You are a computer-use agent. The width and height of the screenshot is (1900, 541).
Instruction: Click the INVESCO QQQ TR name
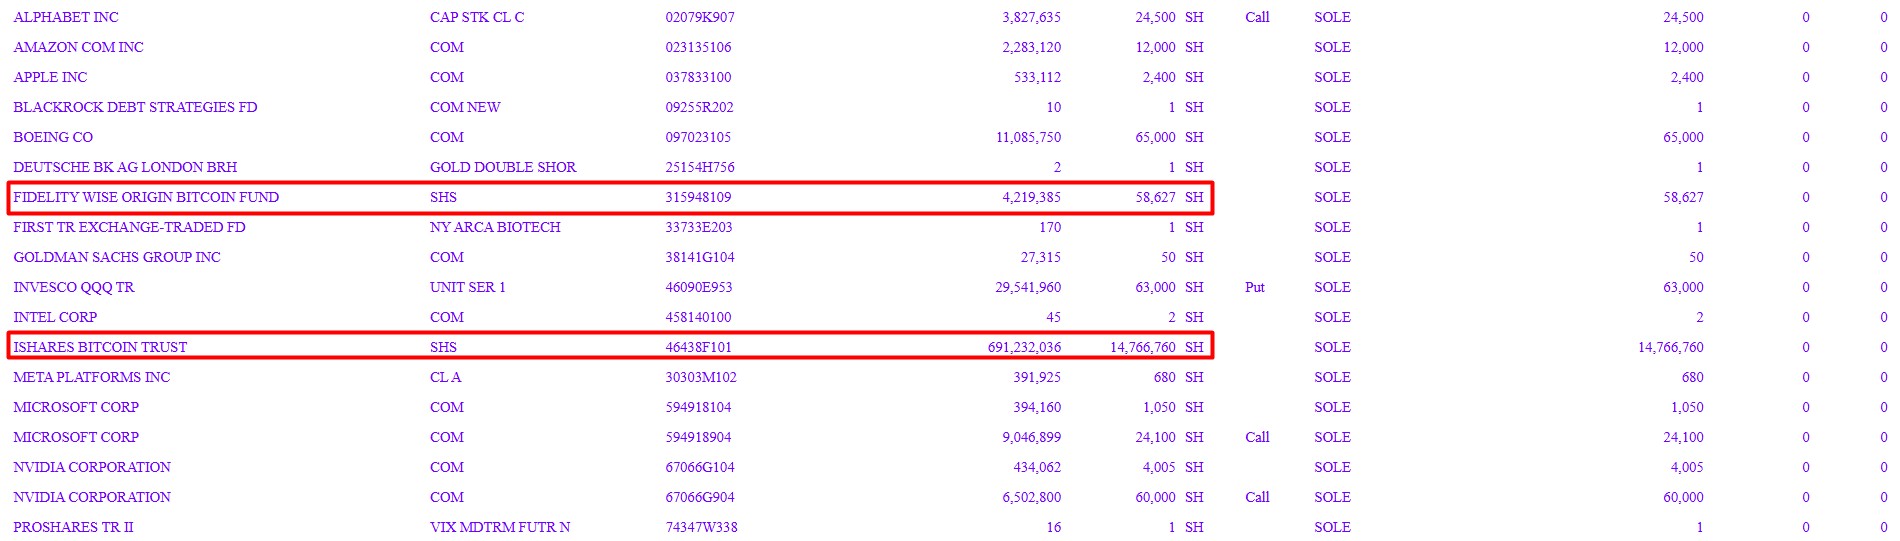(74, 287)
